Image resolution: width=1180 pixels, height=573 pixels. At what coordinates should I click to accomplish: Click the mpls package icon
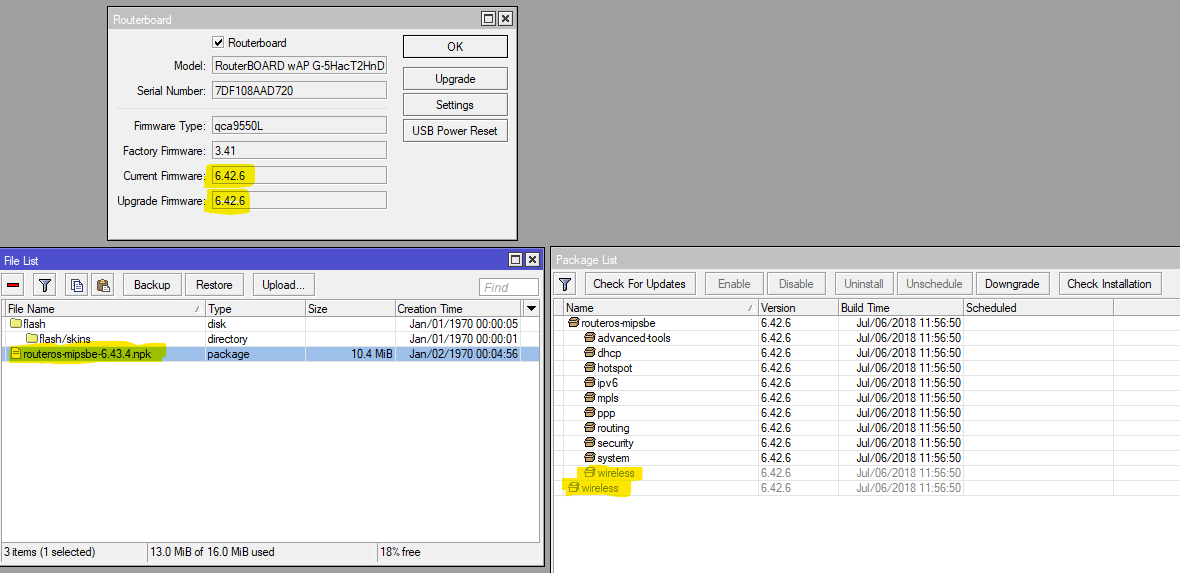point(590,398)
